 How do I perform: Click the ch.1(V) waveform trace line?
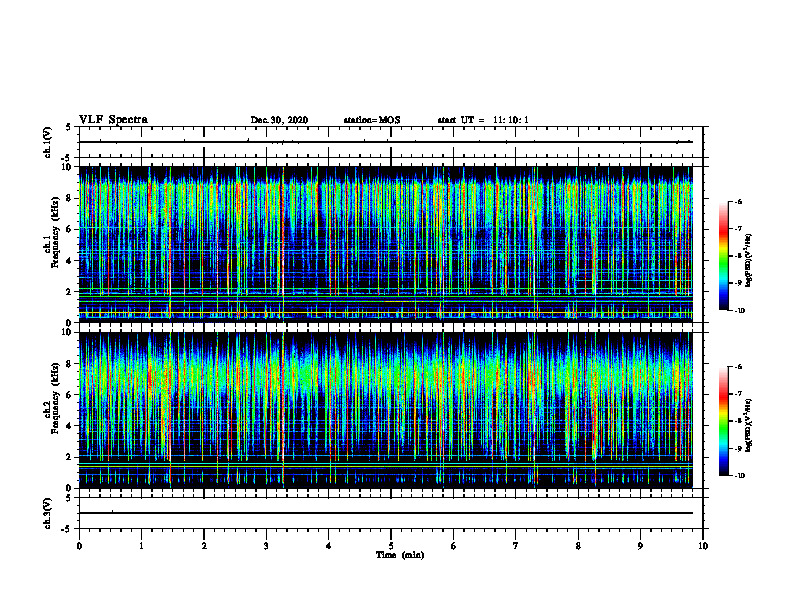pyautogui.click(x=386, y=142)
